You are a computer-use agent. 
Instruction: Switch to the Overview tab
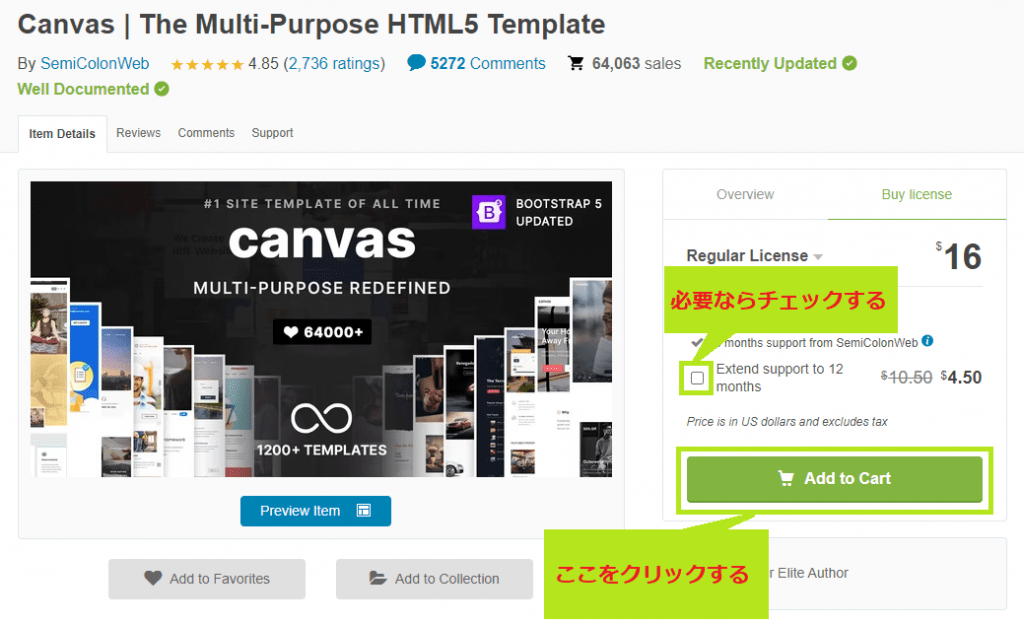[x=745, y=195]
